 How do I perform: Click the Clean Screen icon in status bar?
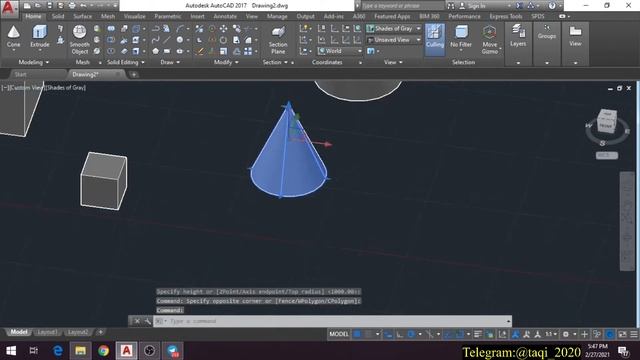(622, 334)
